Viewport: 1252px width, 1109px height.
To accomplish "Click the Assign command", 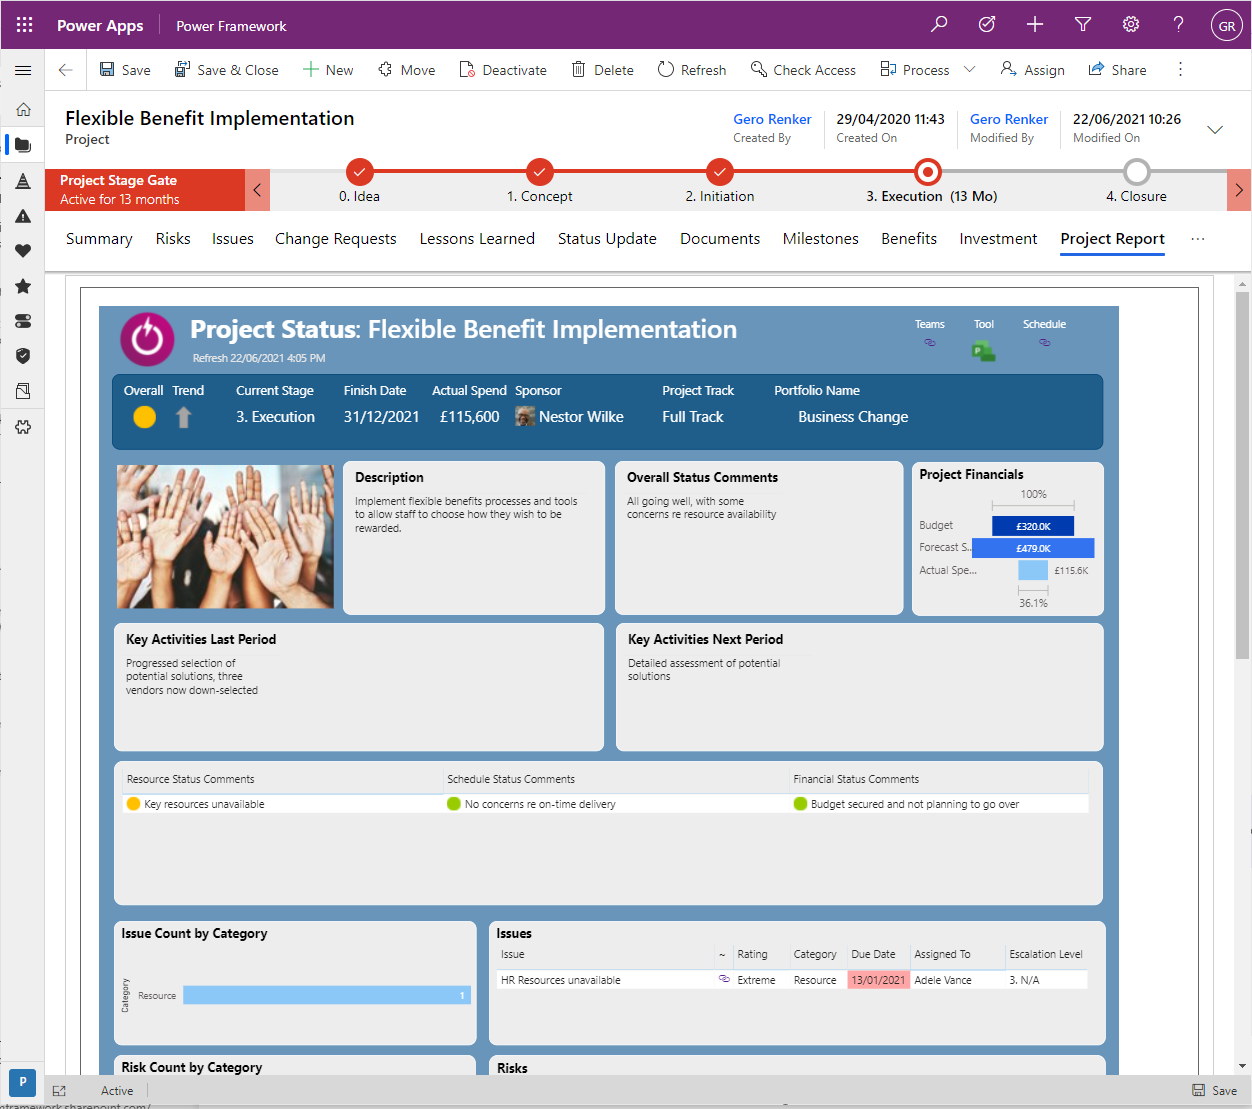I will 1033,70.
